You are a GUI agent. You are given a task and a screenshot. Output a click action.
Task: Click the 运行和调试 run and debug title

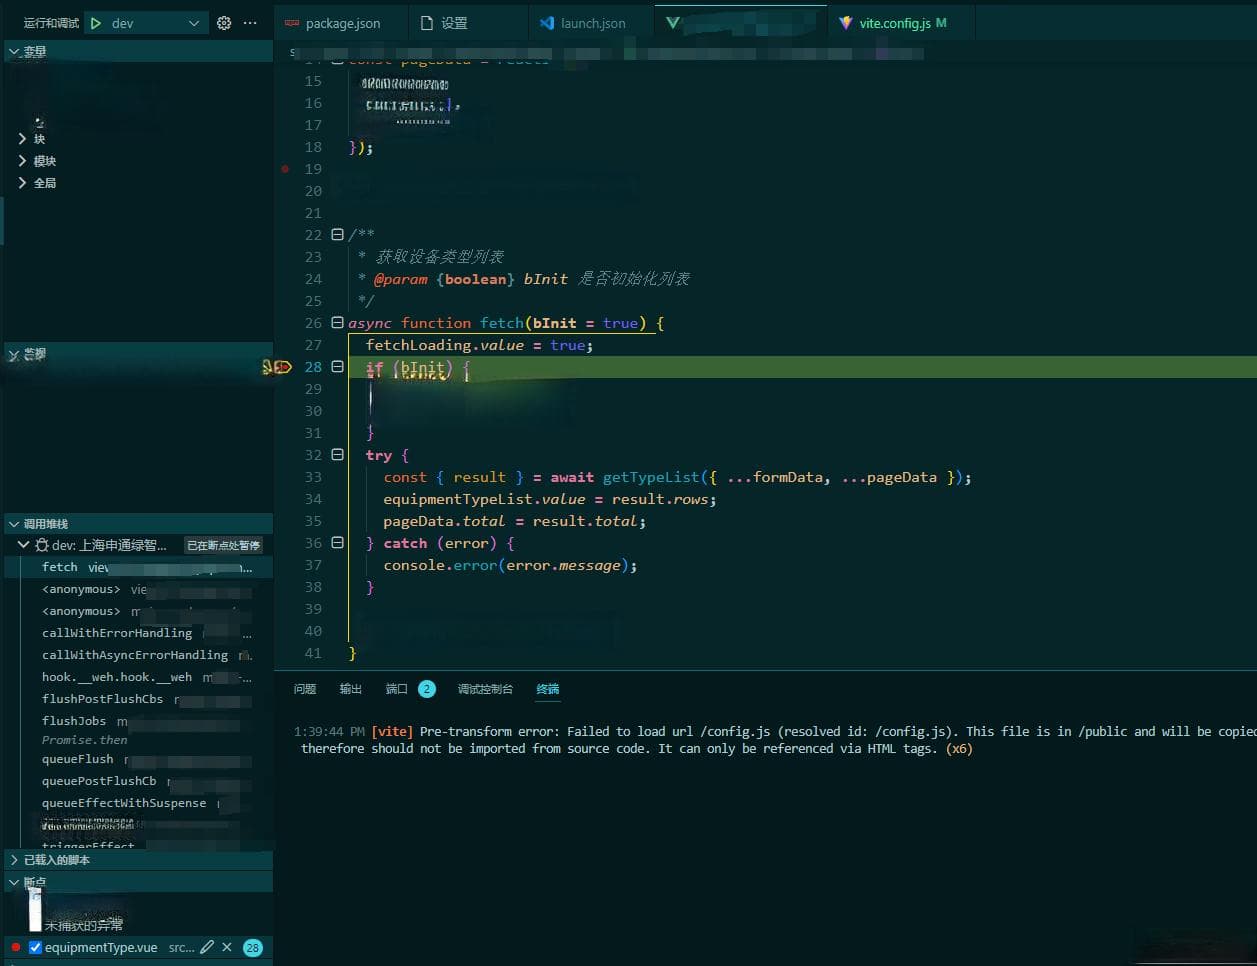point(51,23)
